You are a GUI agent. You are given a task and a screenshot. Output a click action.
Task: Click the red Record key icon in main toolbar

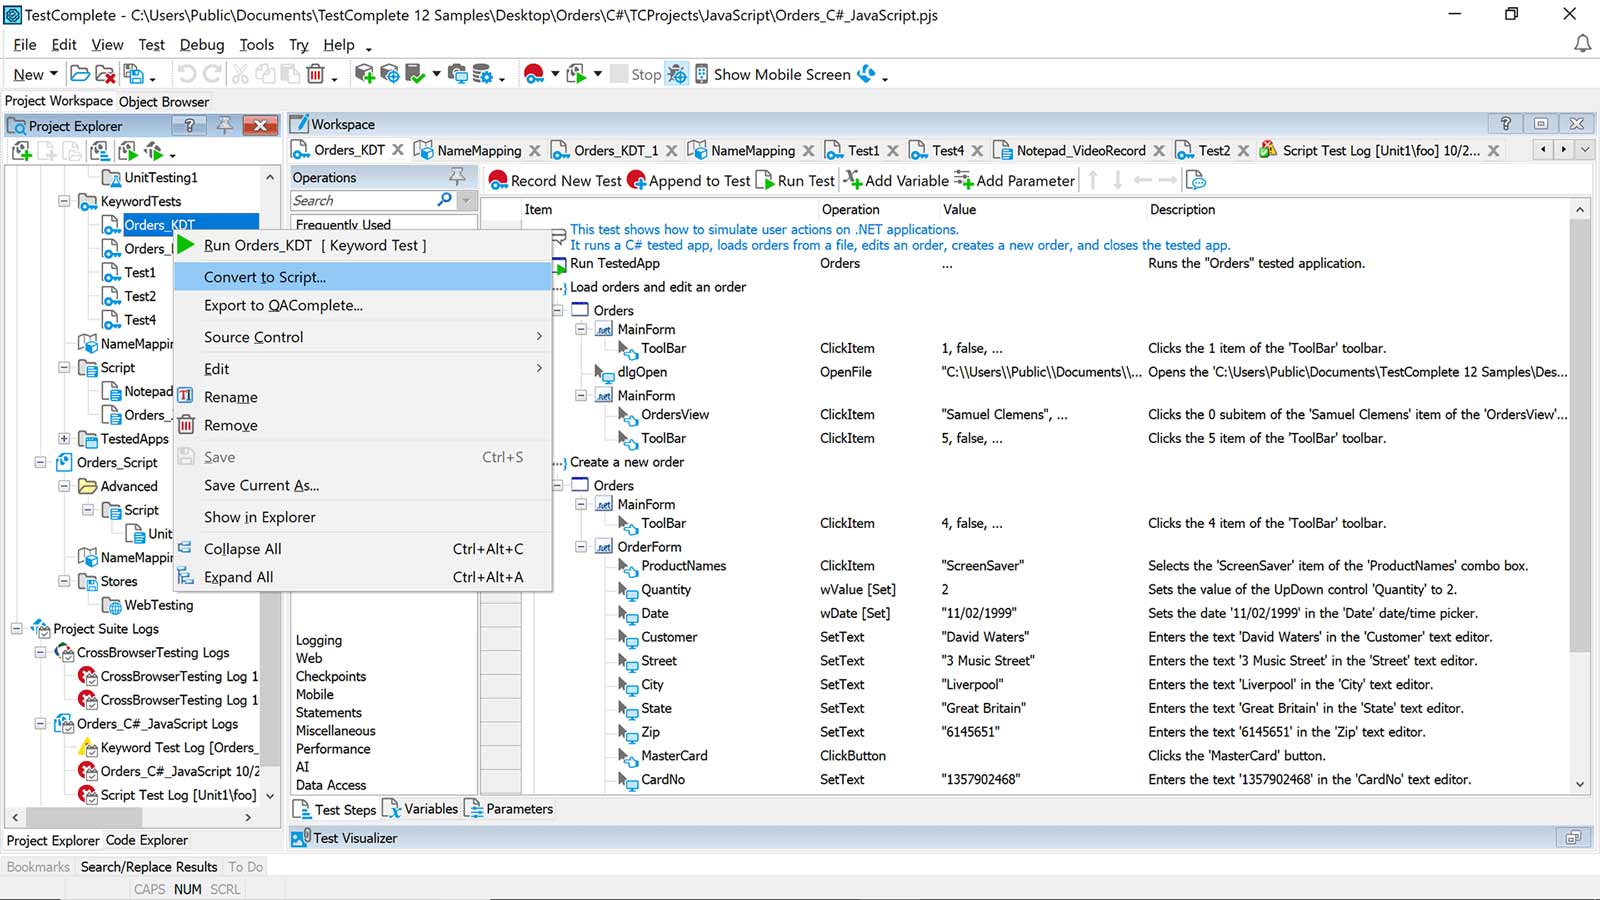[534, 74]
